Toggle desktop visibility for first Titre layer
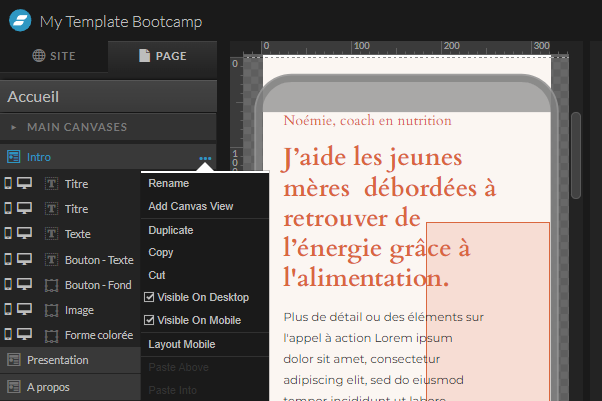The height and width of the screenshot is (401, 602). (24, 183)
